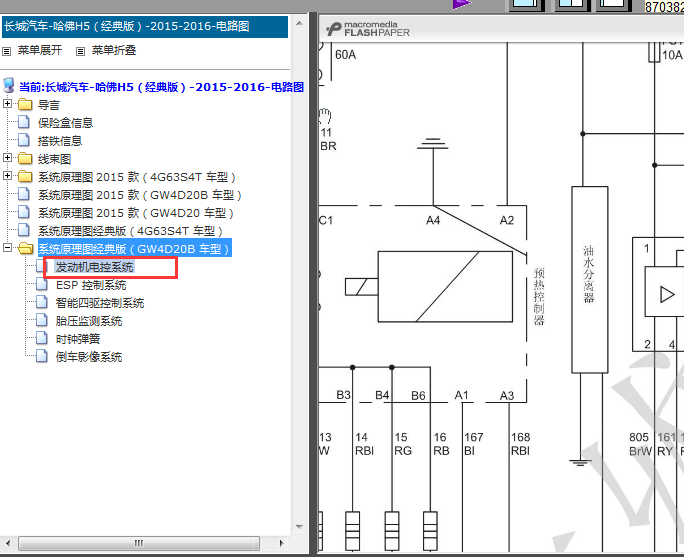
Task: Click the 60A fuse label in the diagram
Action: [345, 55]
